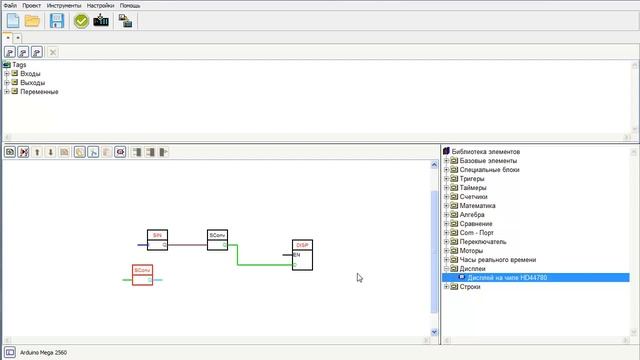Screen dimensions: 640x360
Task: Click the green checkmark verify icon
Action: [81, 21]
